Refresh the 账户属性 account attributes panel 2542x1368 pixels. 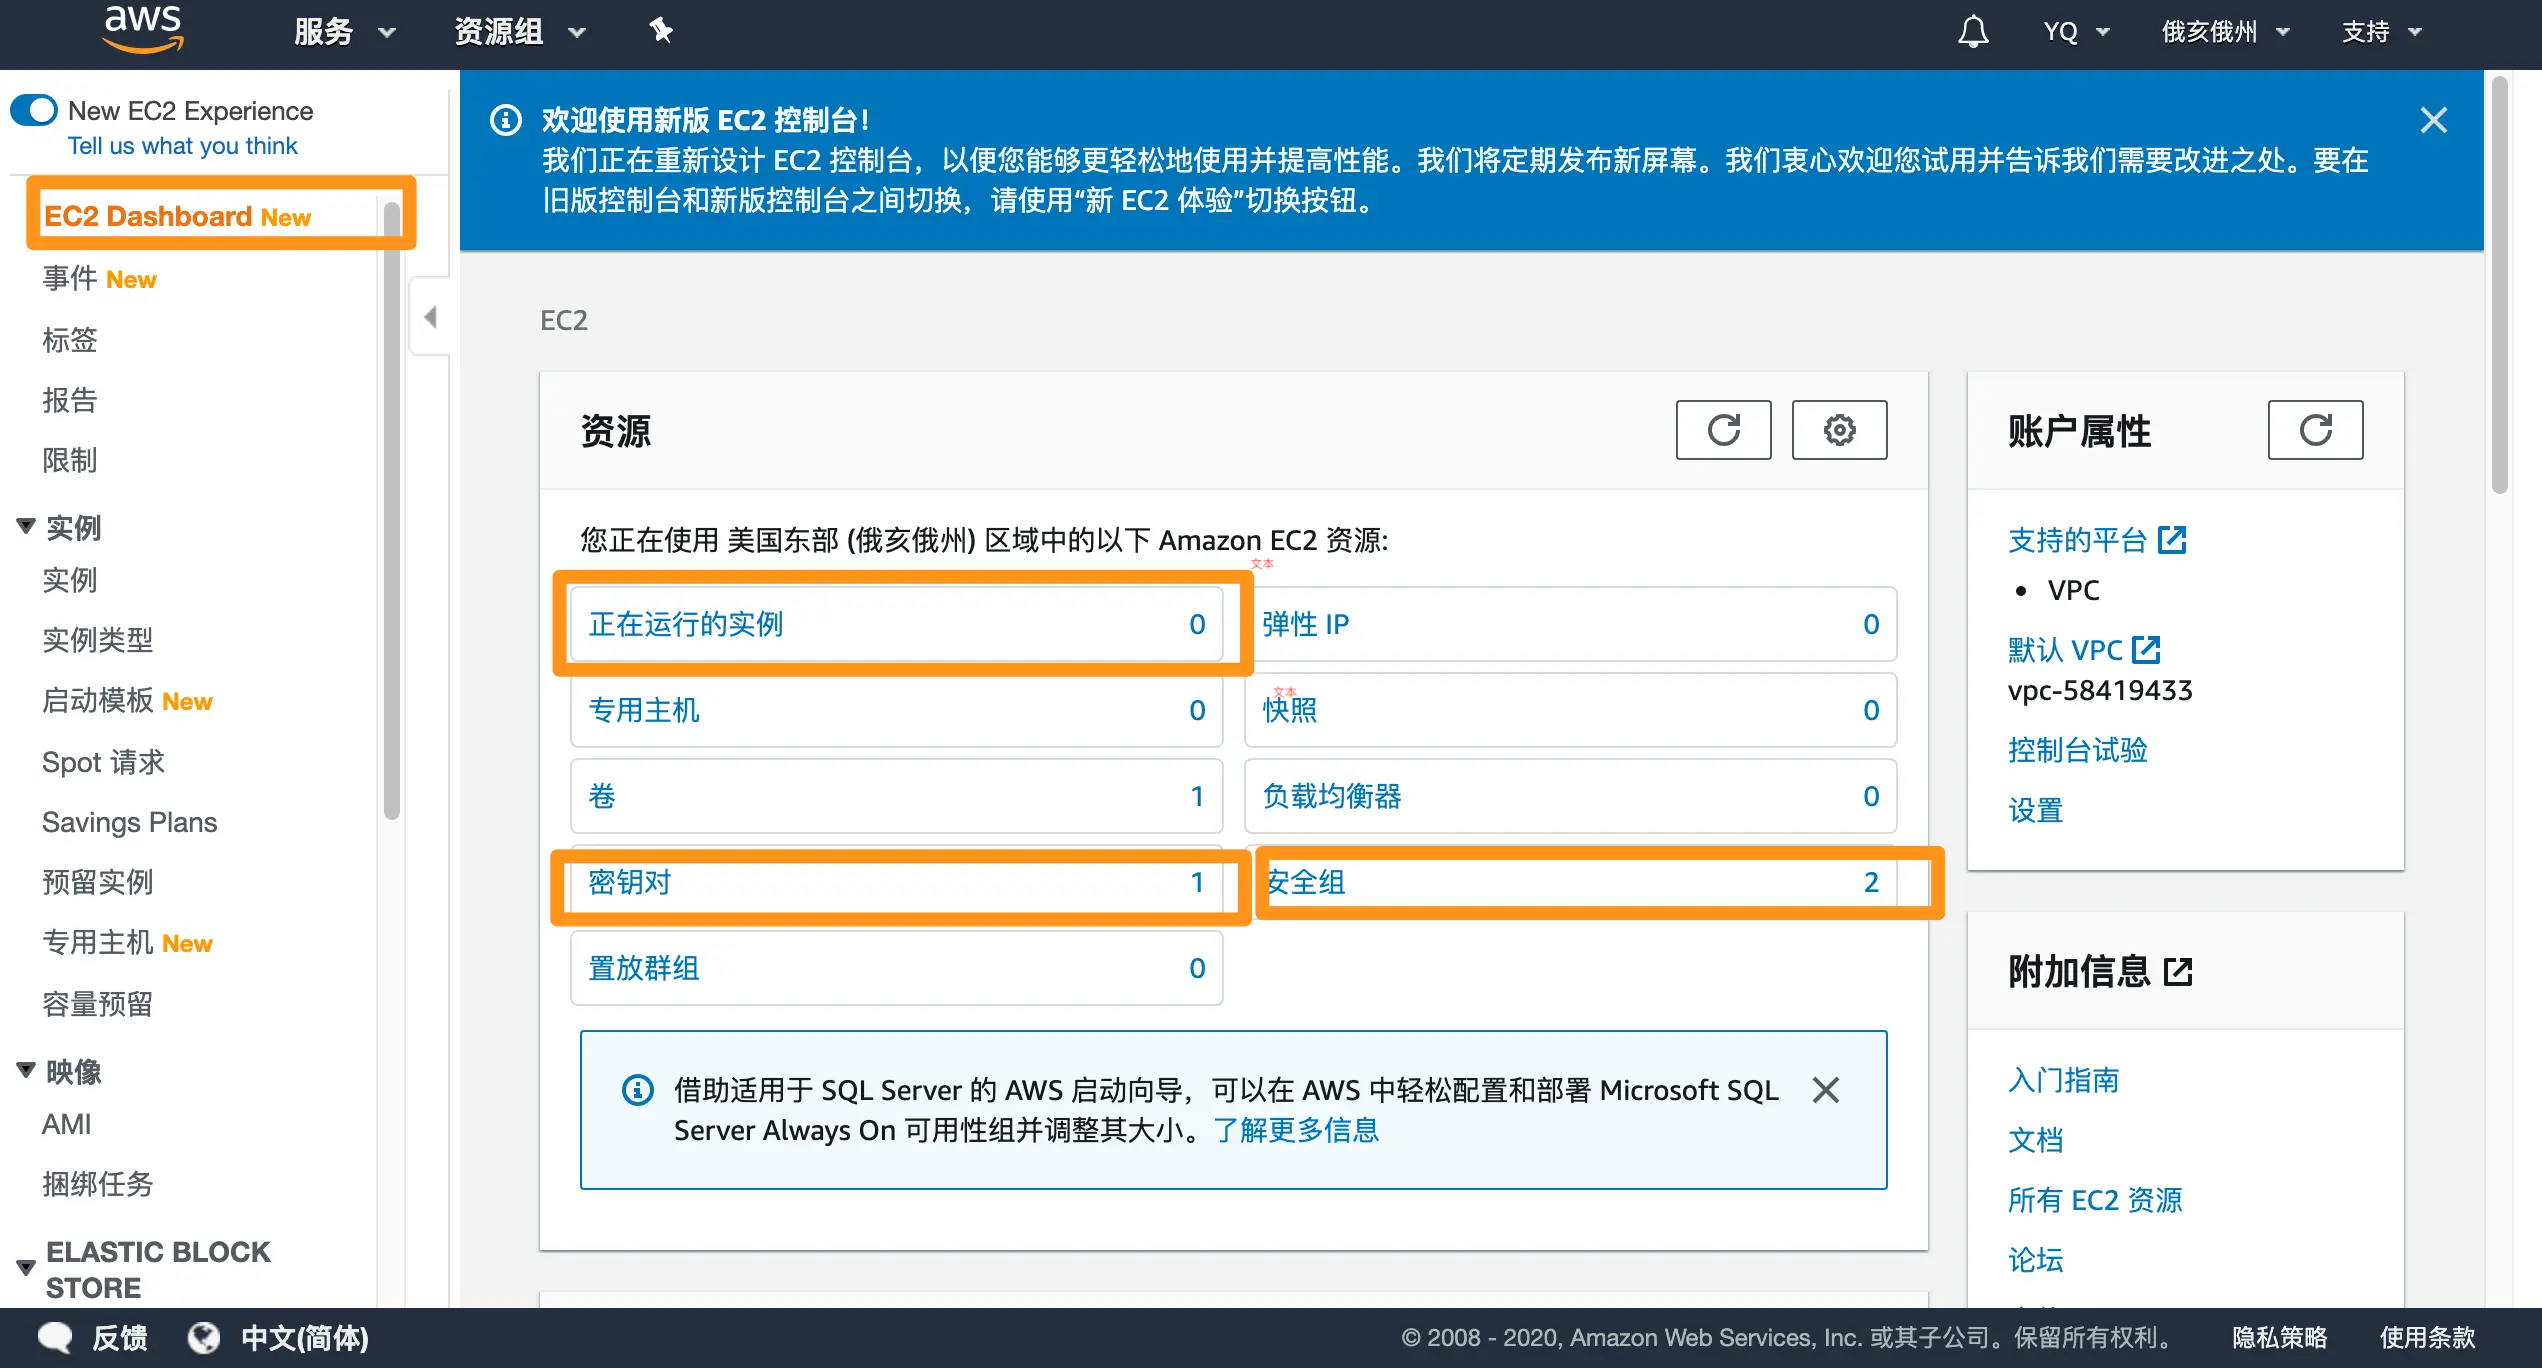(x=2314, y=430)
